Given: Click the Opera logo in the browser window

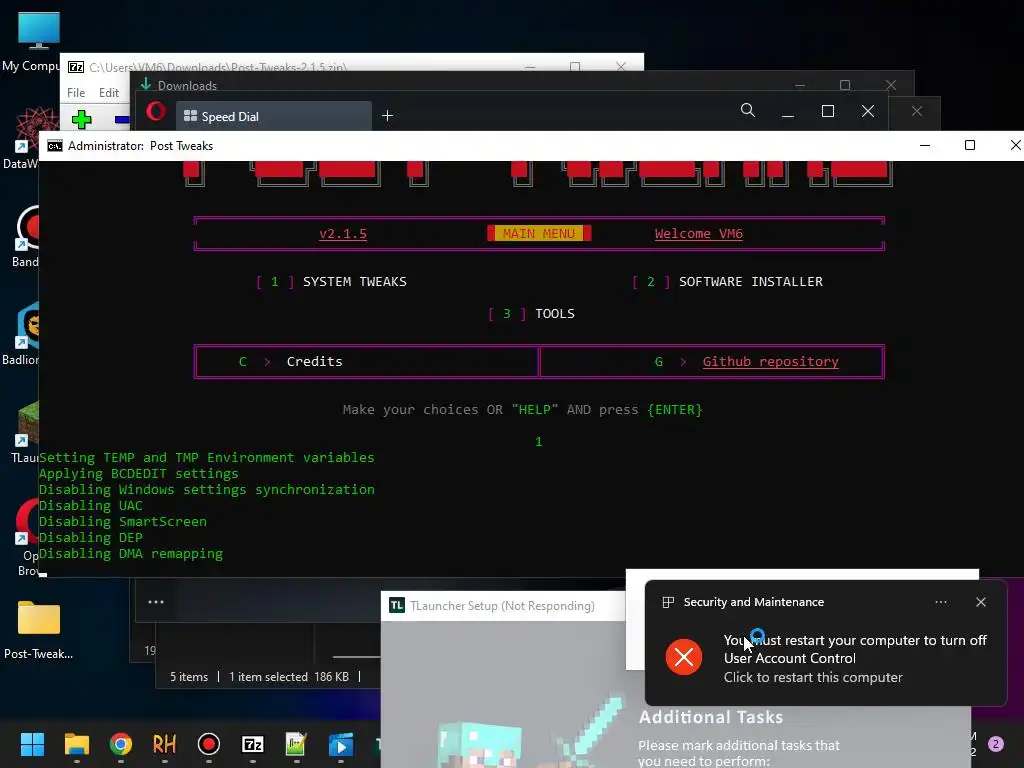Looking at the screenshot, I should point(155,112).
